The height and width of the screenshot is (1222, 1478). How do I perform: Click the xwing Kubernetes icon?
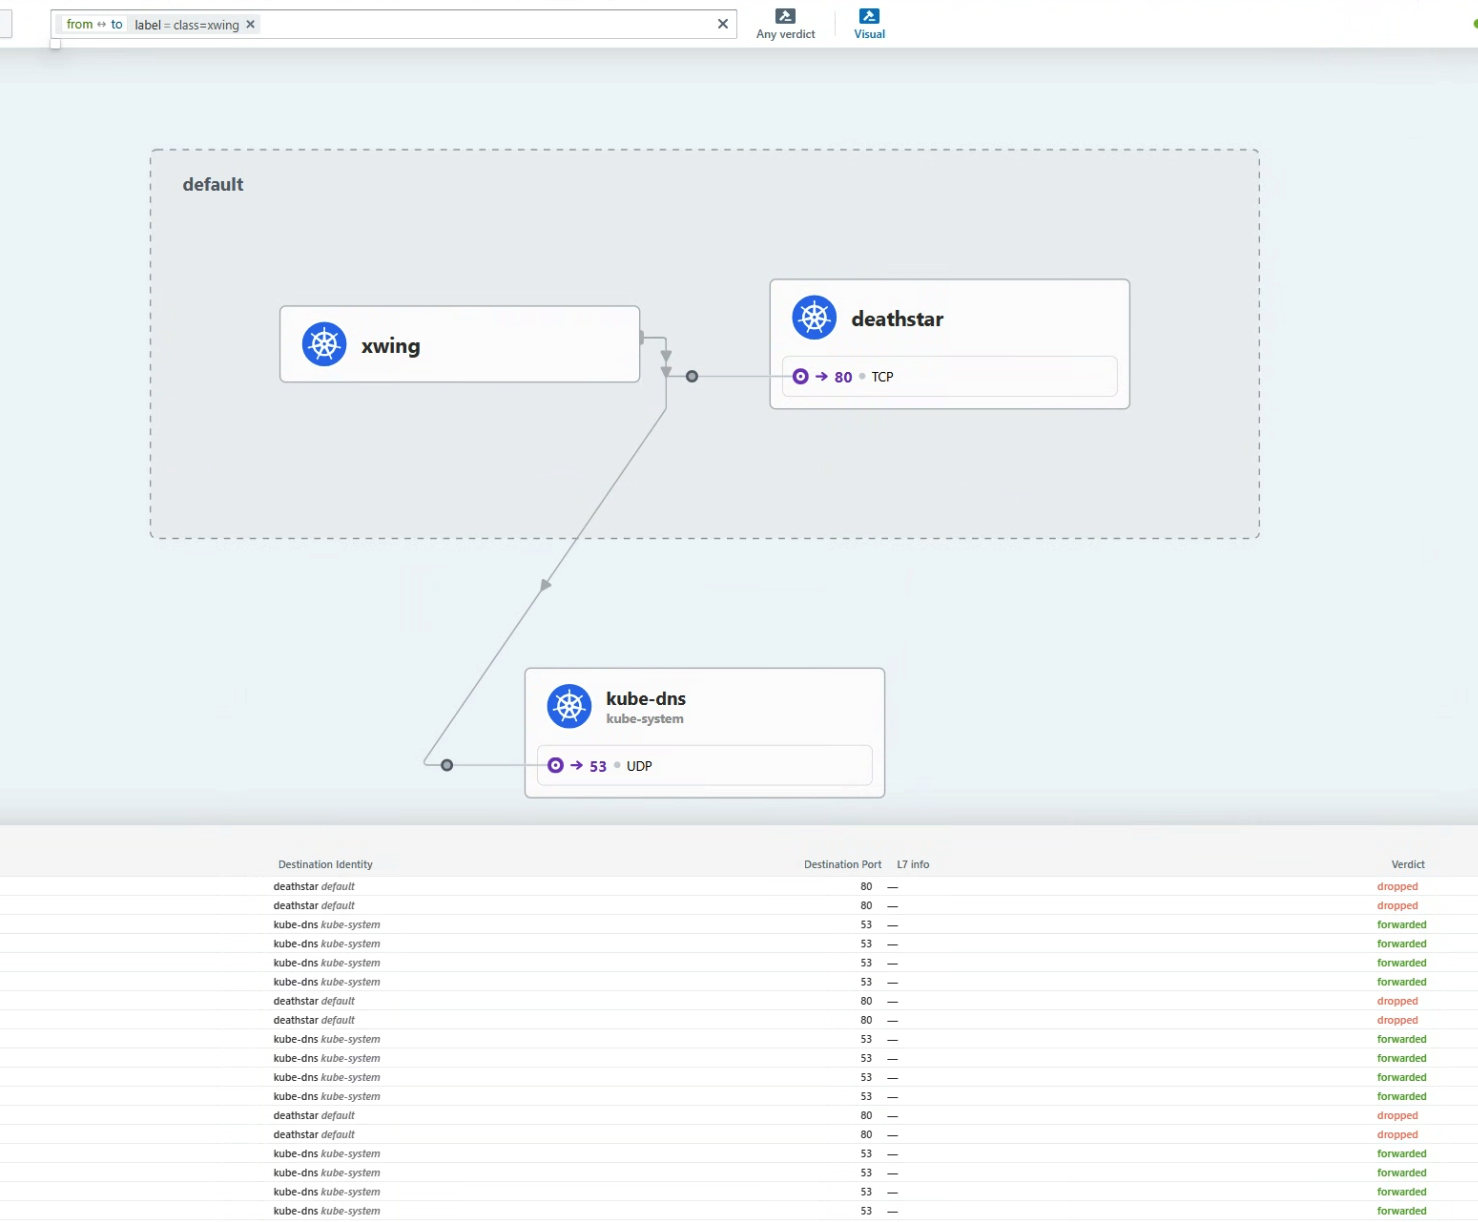[324, 345]
